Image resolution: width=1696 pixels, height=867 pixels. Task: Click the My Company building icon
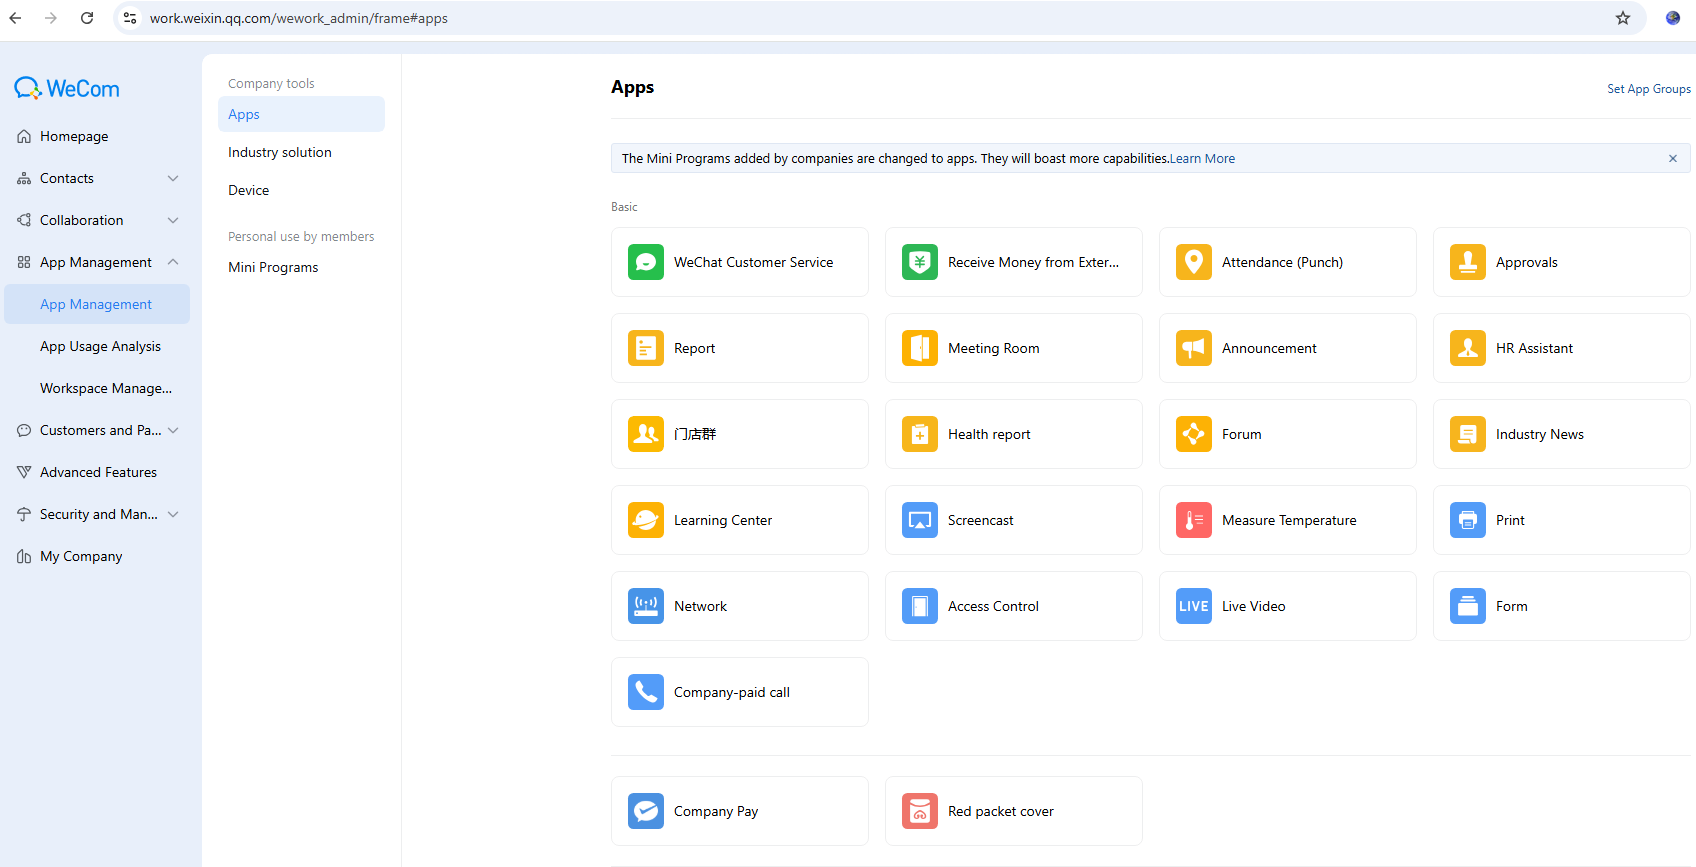[x=24, y=556]
